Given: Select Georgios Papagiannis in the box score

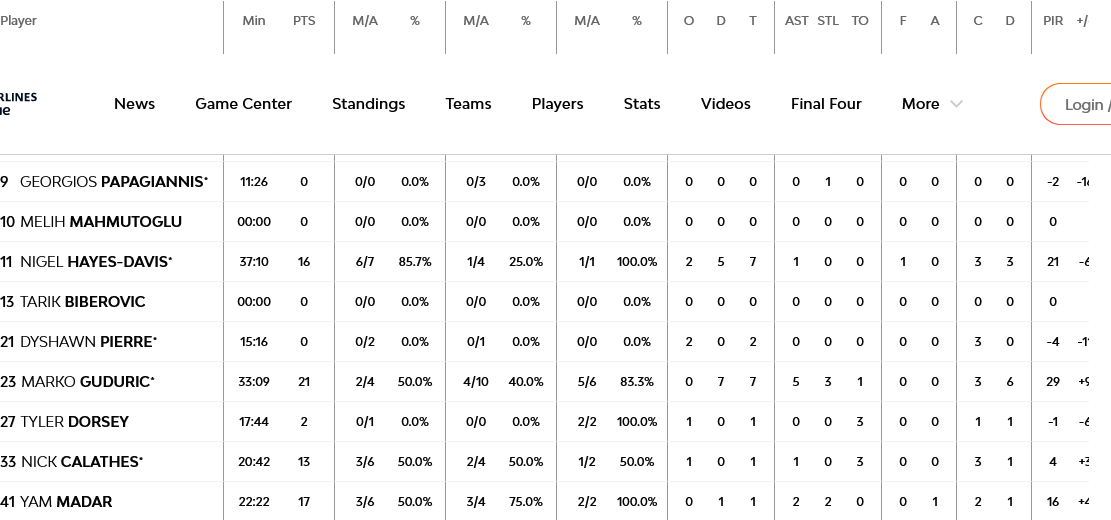Looking at the screenshot, I should click(113, 182).
